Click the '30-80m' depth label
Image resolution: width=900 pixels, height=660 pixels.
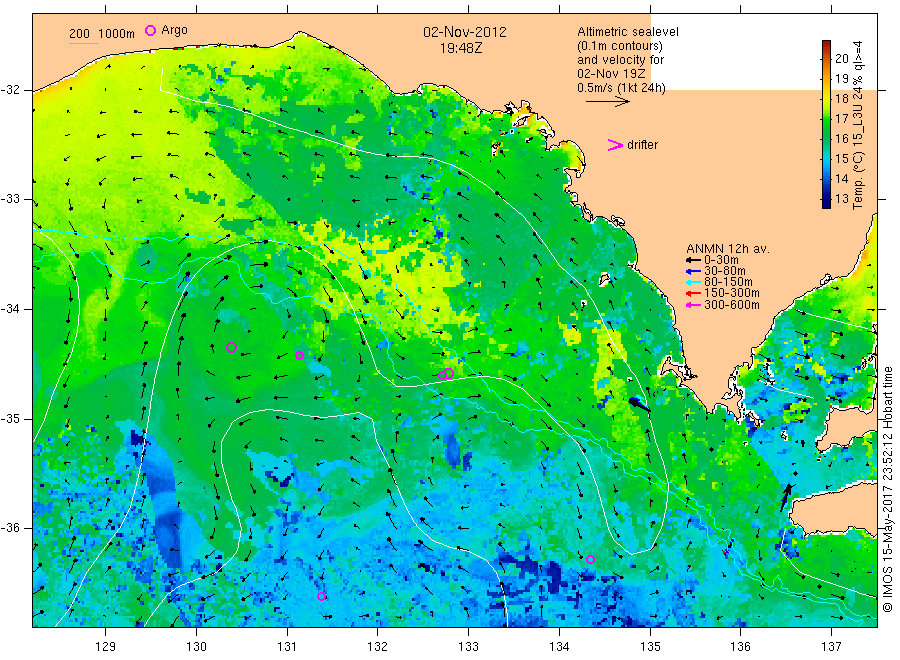point(725,271)
